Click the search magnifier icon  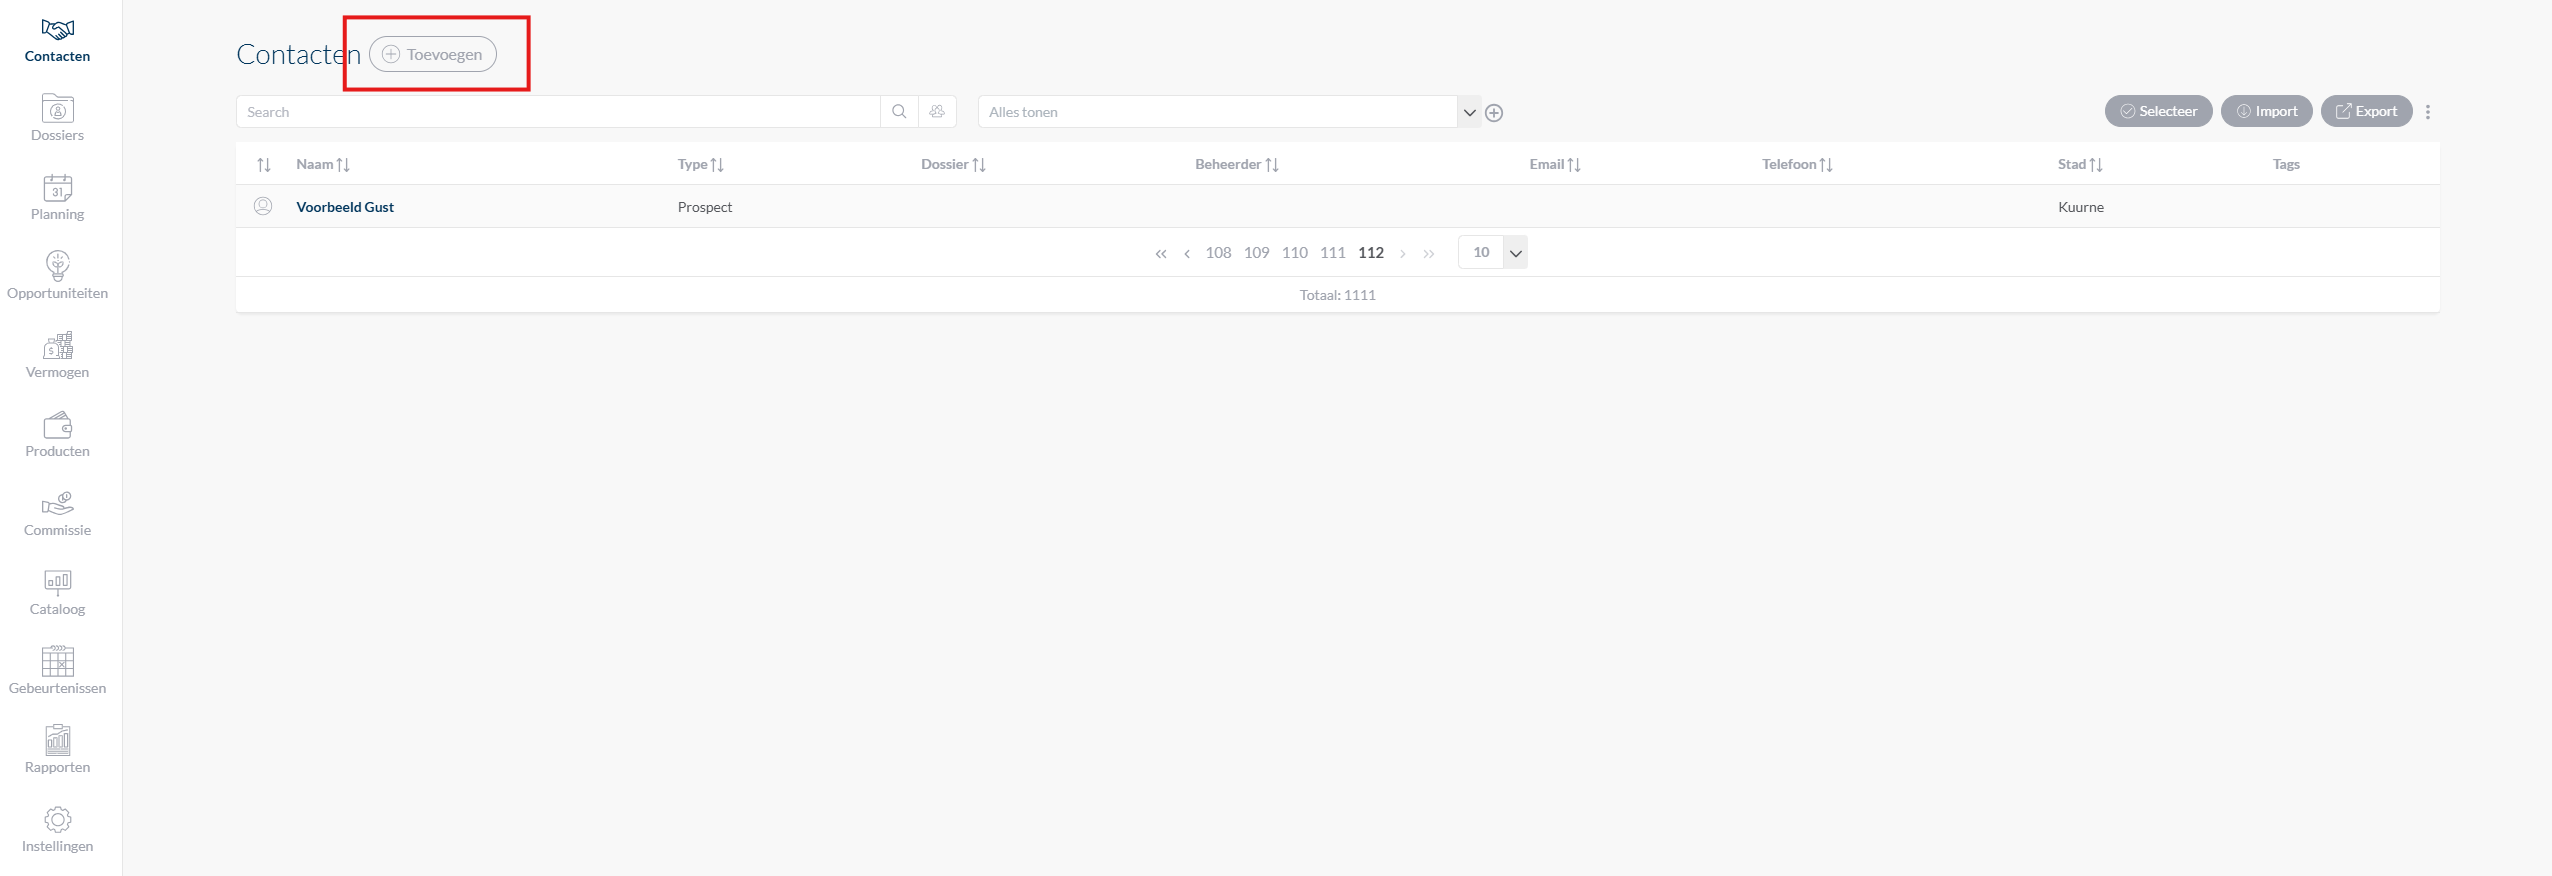899,112
